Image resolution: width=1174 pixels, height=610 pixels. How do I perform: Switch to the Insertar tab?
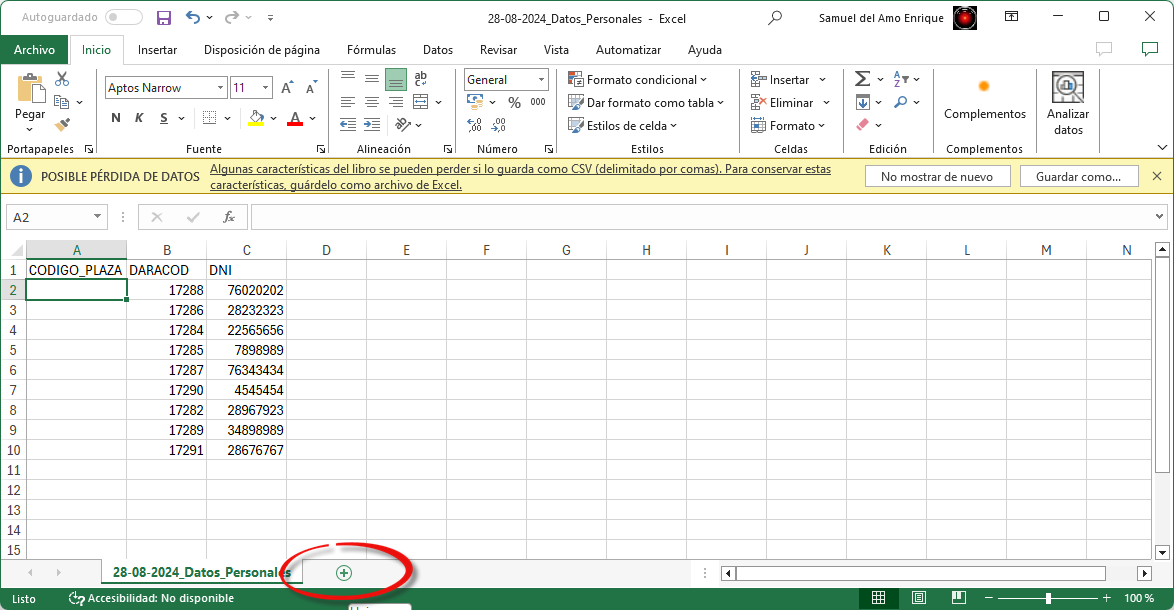(x=157, y=49)
